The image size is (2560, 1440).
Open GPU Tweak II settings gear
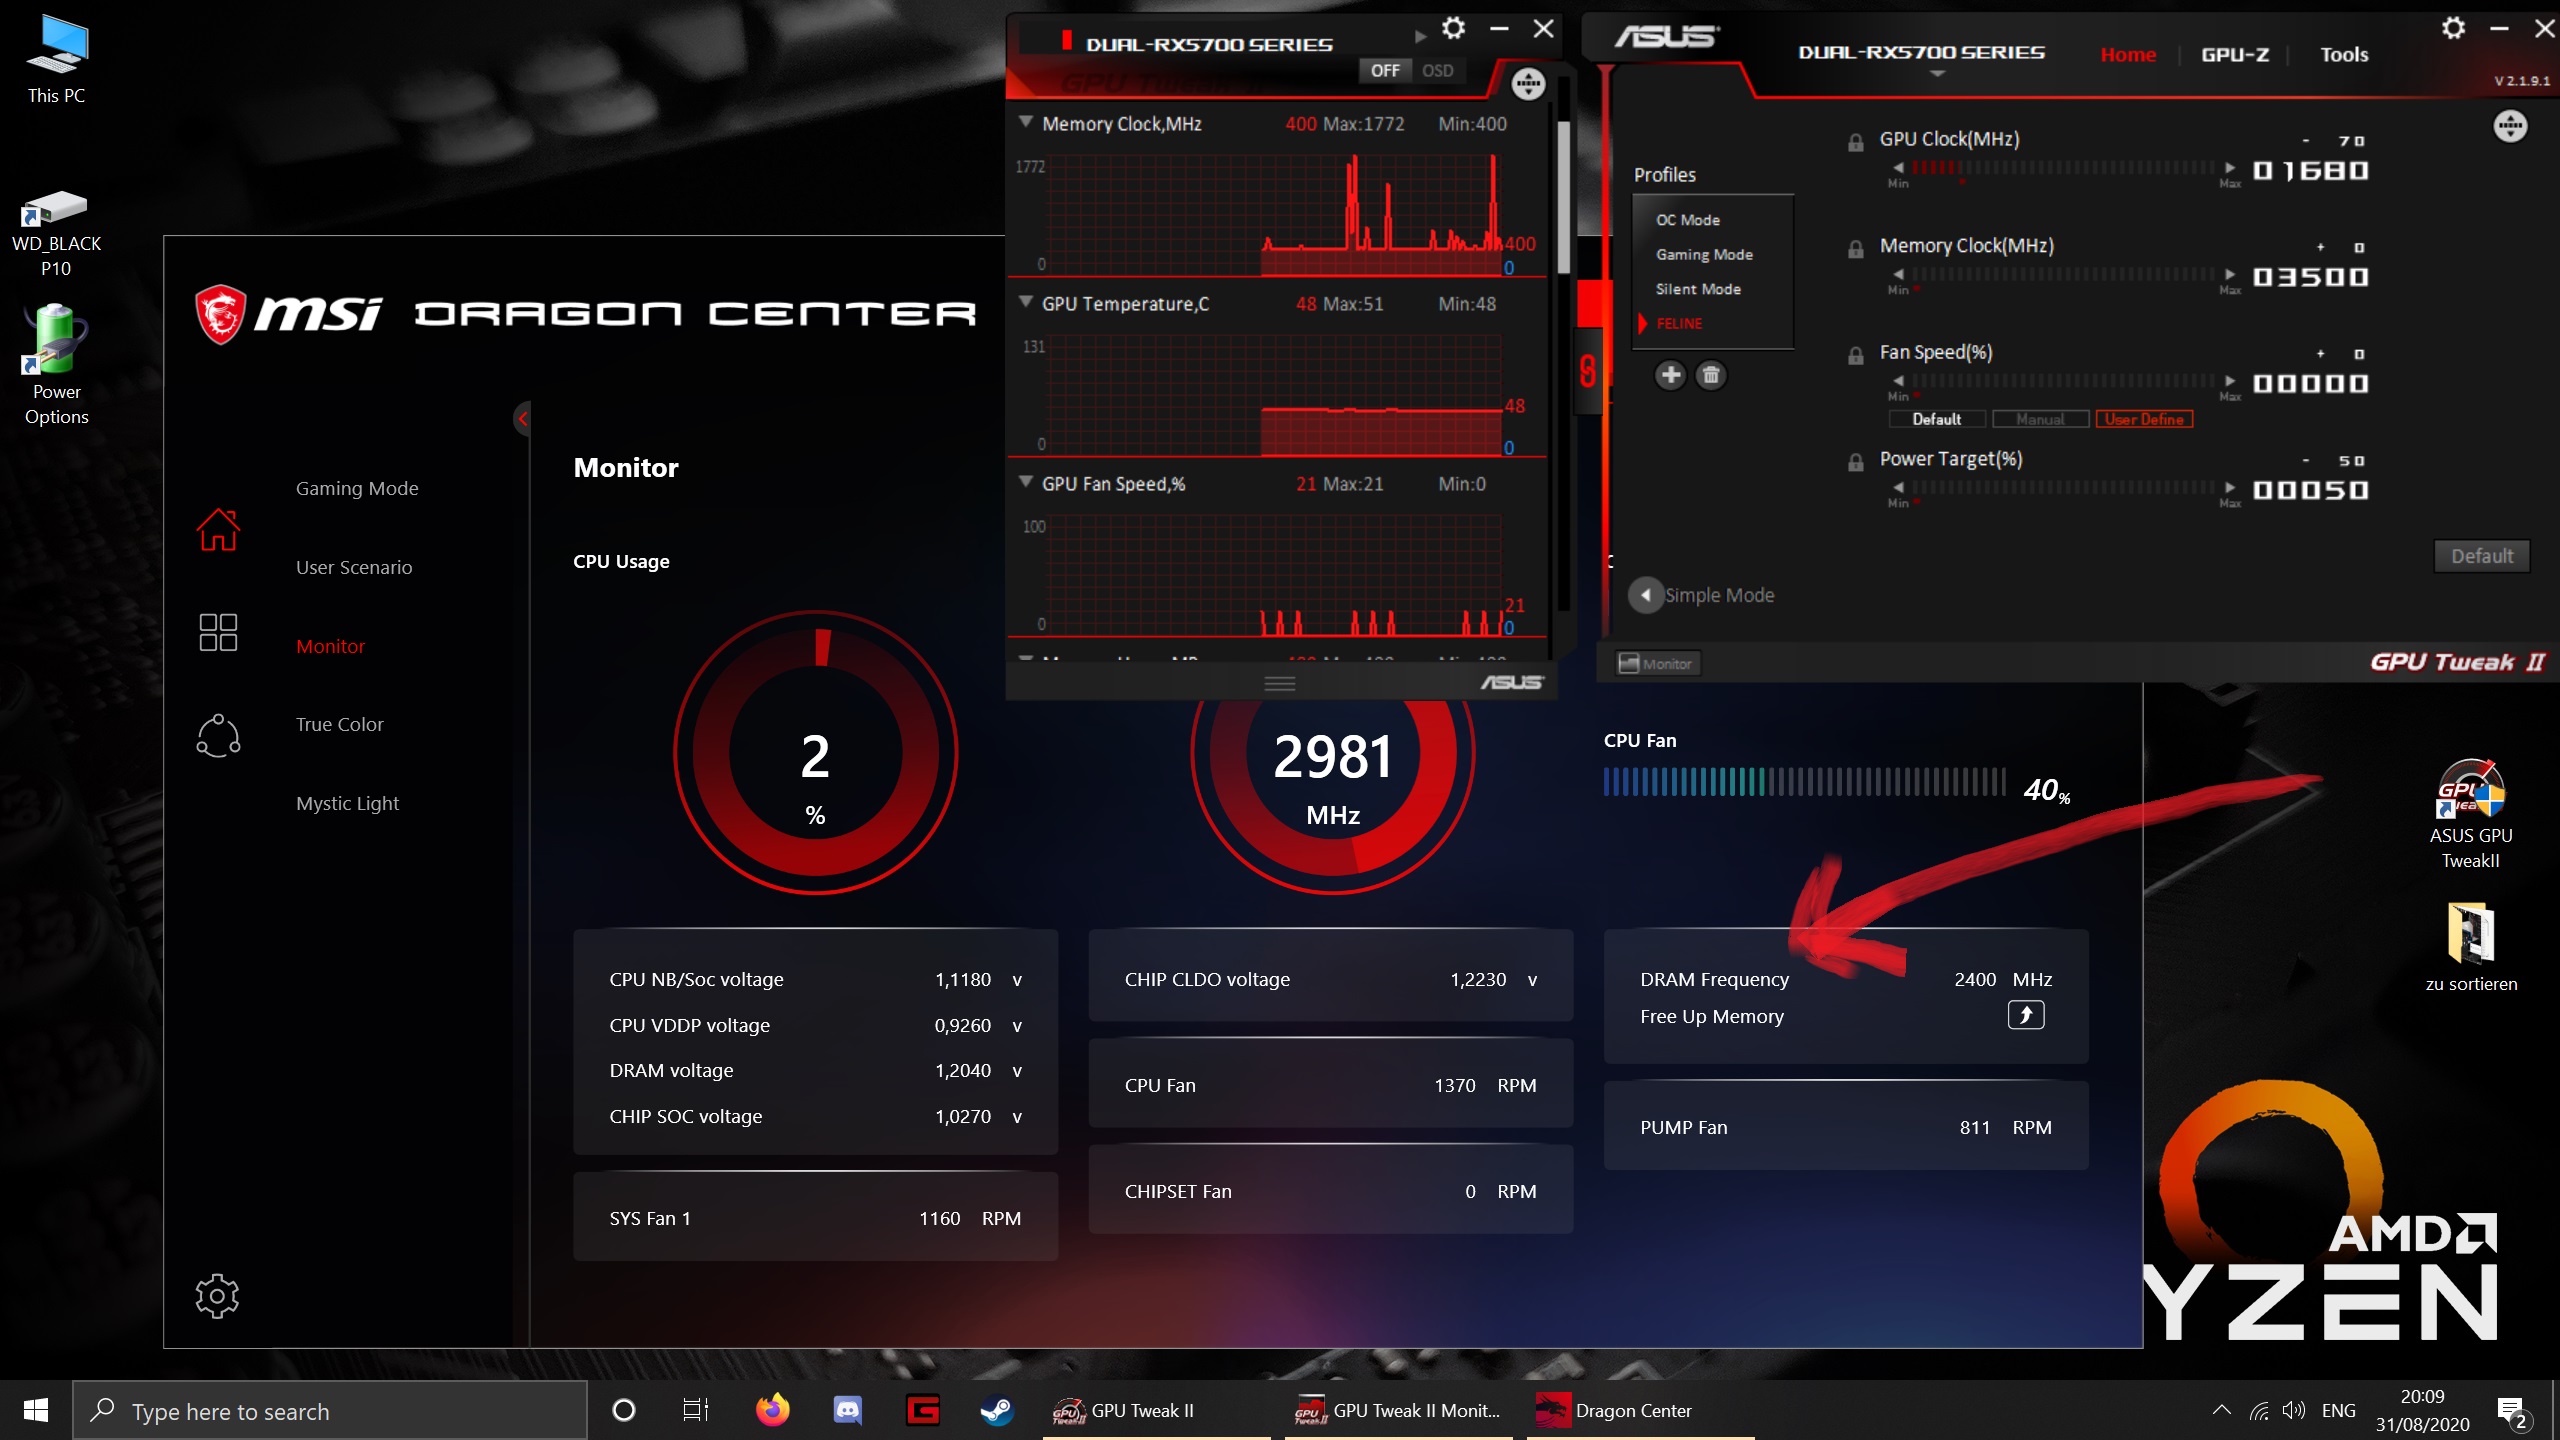coord(2453,28)
